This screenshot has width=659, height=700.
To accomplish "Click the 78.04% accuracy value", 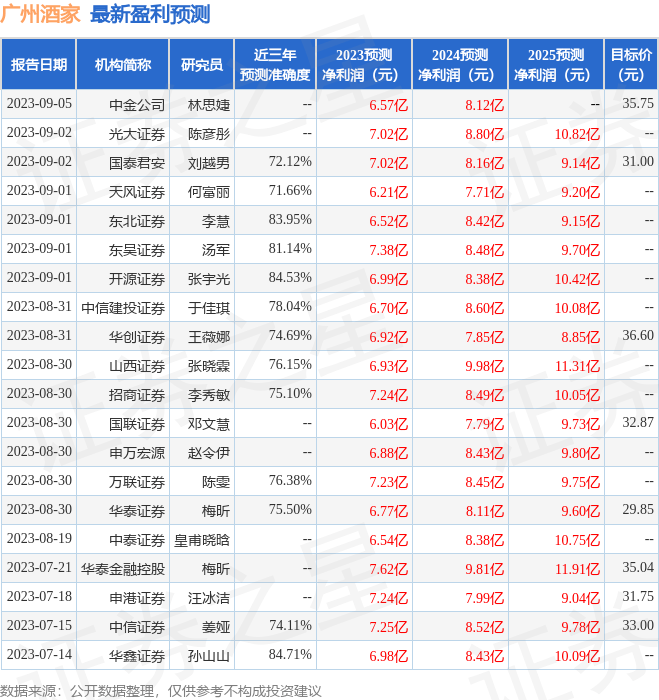I will (290, 307).
